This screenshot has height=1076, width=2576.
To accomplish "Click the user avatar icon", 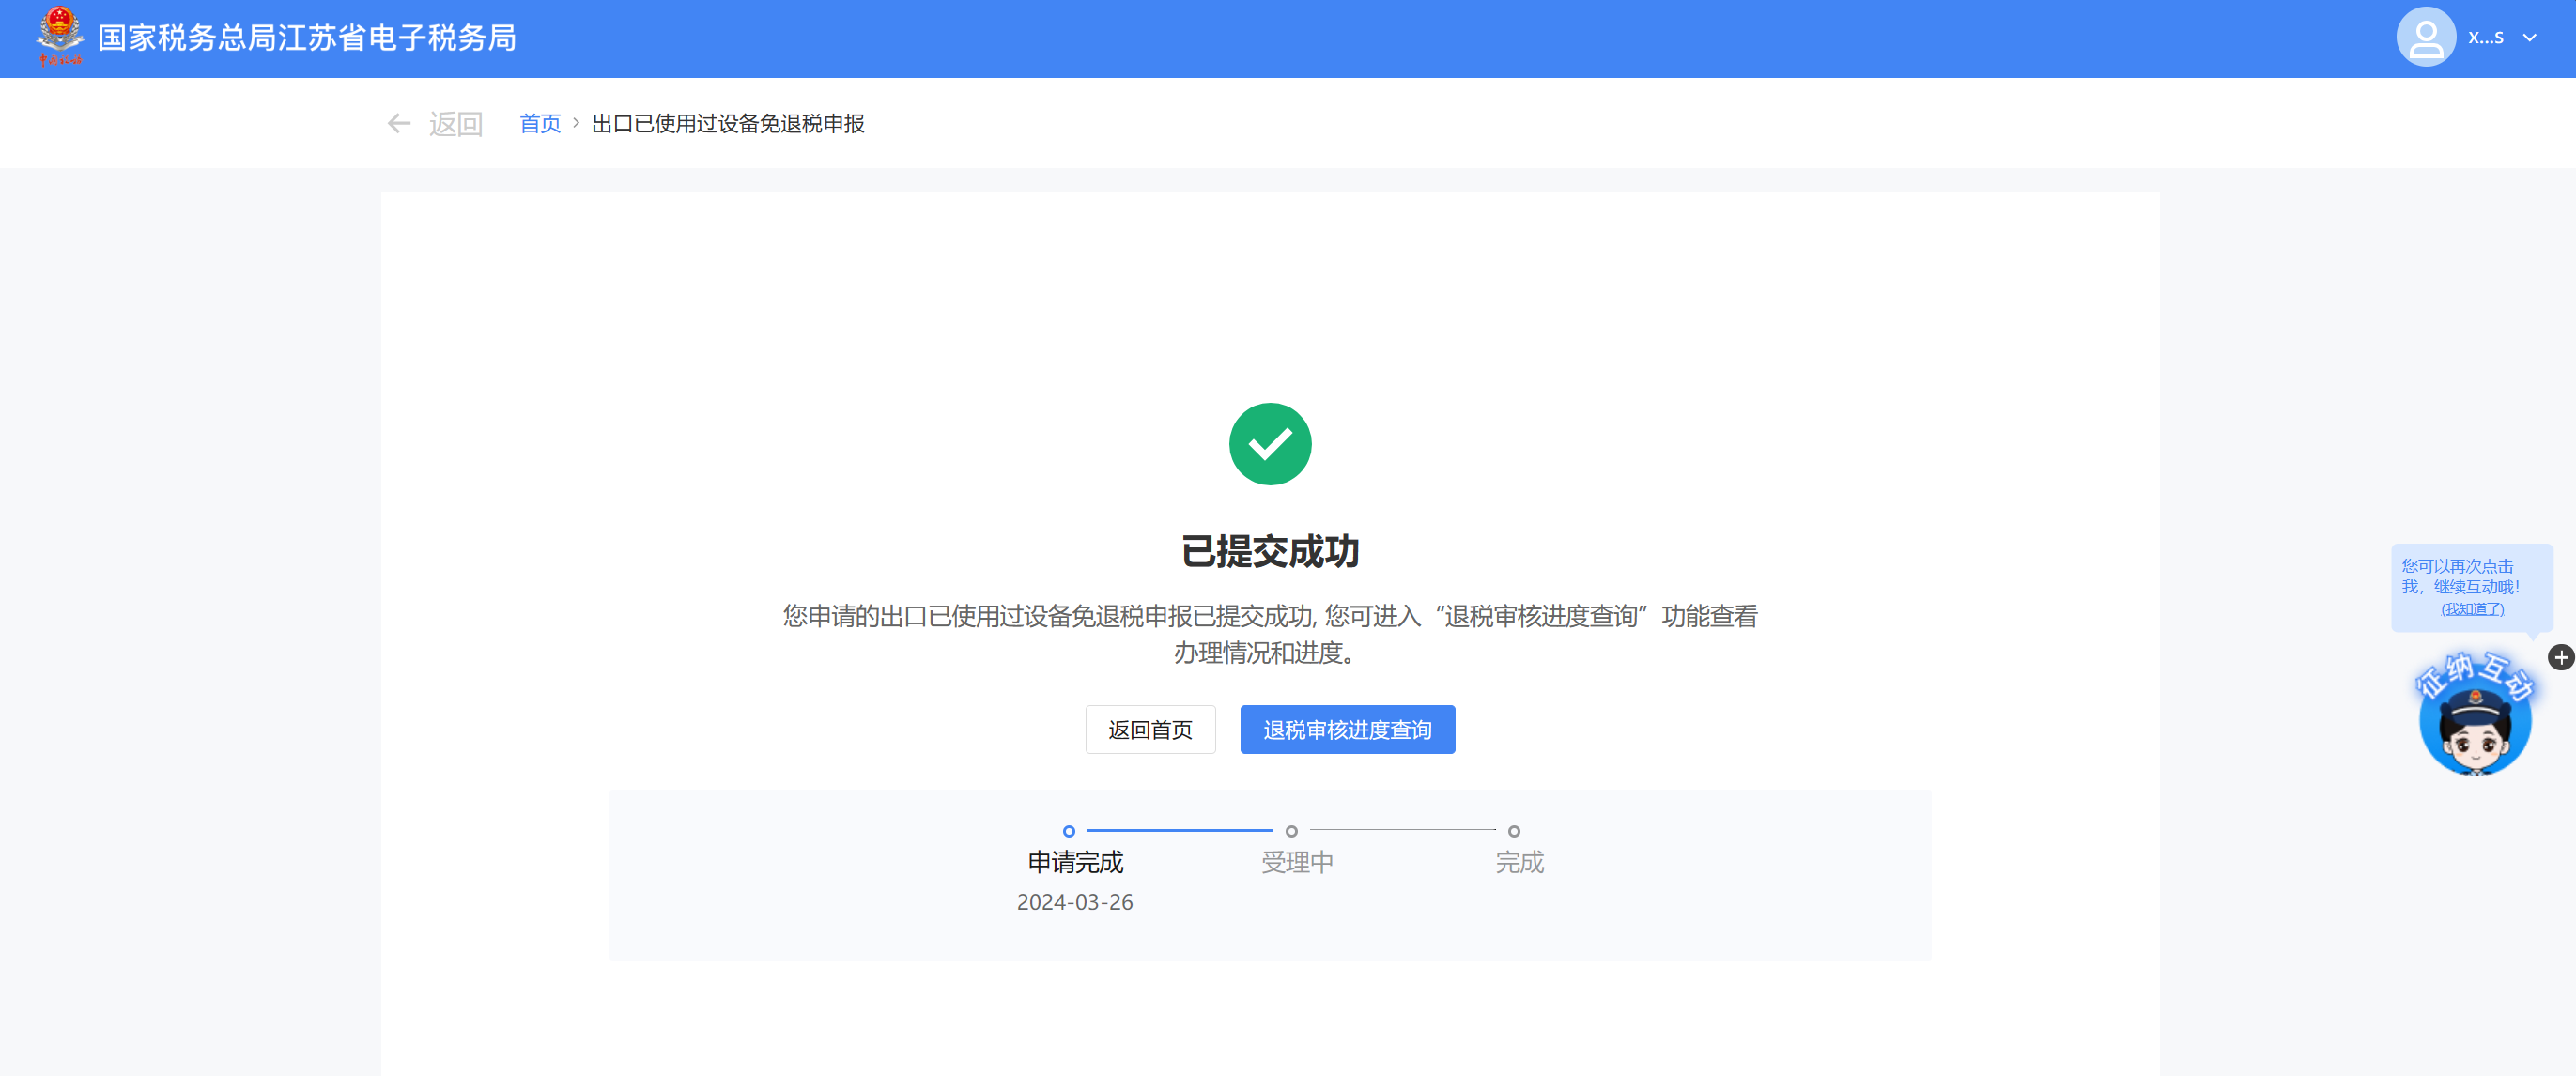I will 2425,37.
